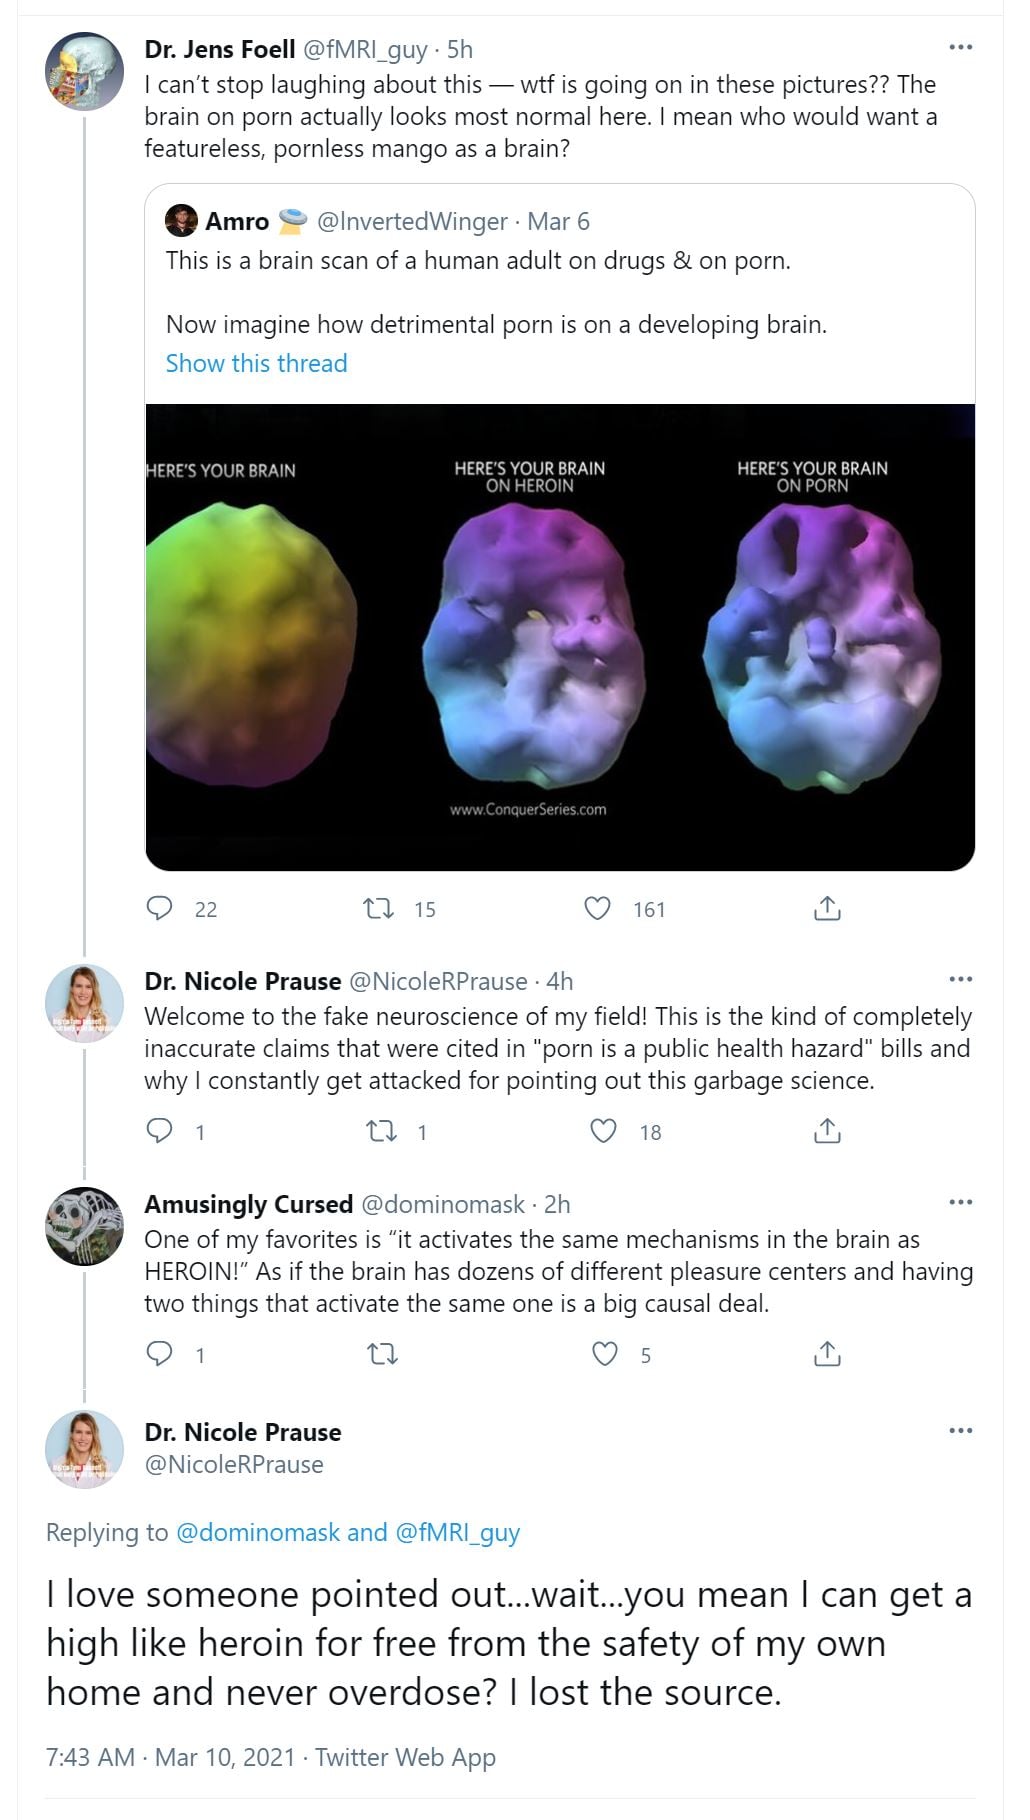This screenshot has width=1030, height=1820.
Task: Retweet Dr. Jens Foell's tweet
Action: [378, 908]
